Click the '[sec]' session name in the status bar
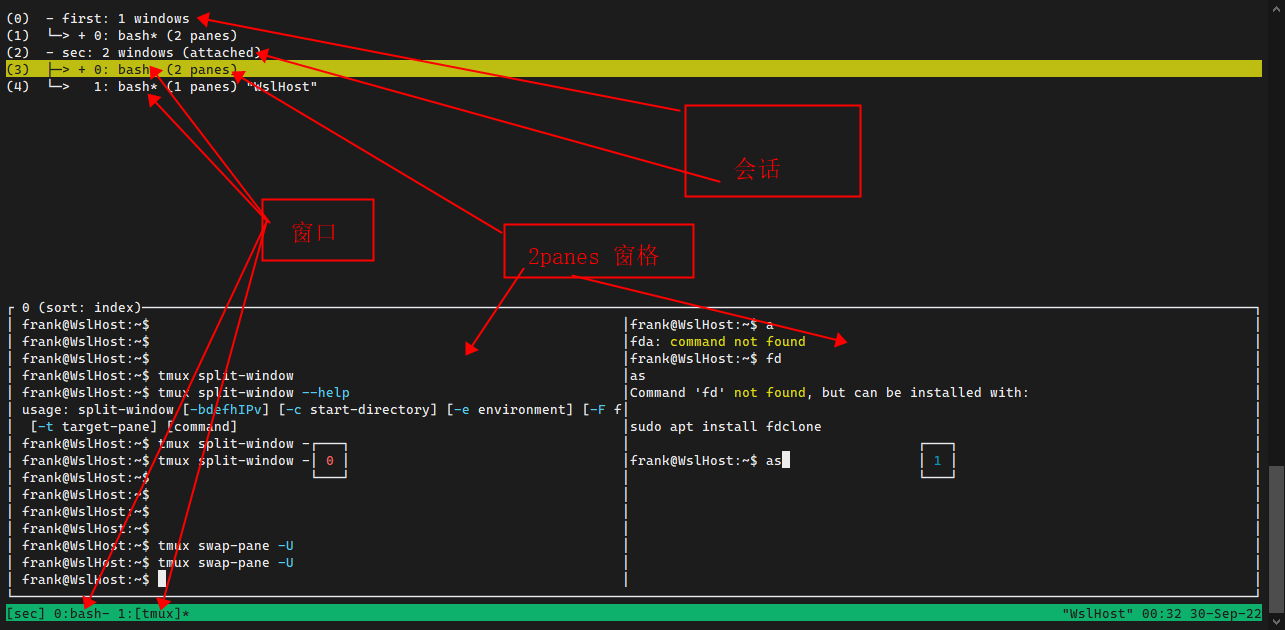 25,613
